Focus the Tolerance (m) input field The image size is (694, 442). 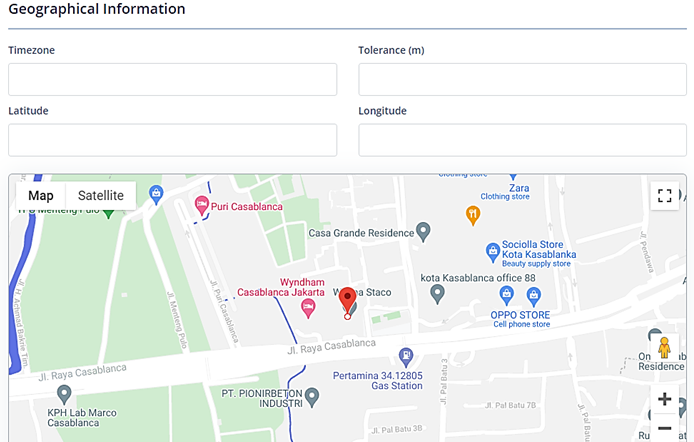522,79
